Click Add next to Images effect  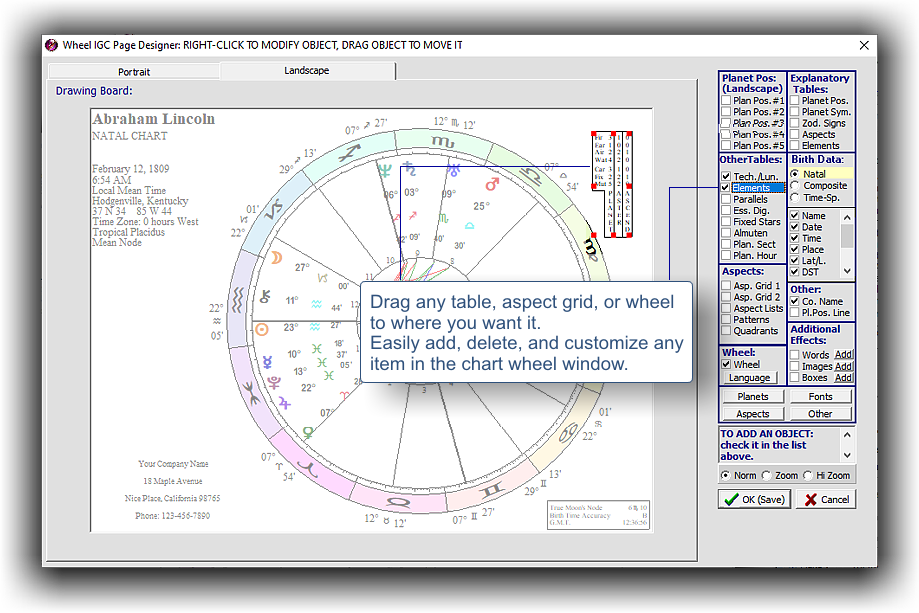point(843,366)
